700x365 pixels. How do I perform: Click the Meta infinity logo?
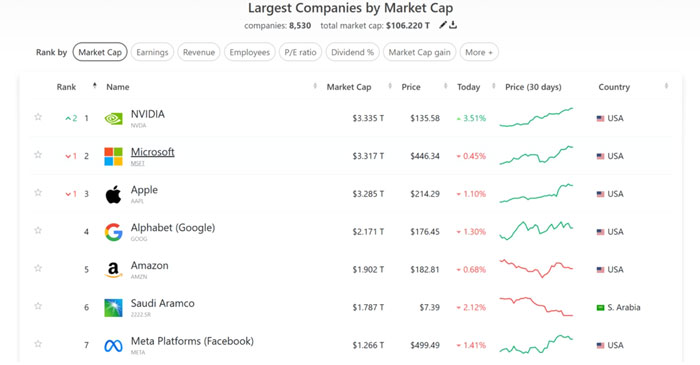113,346
